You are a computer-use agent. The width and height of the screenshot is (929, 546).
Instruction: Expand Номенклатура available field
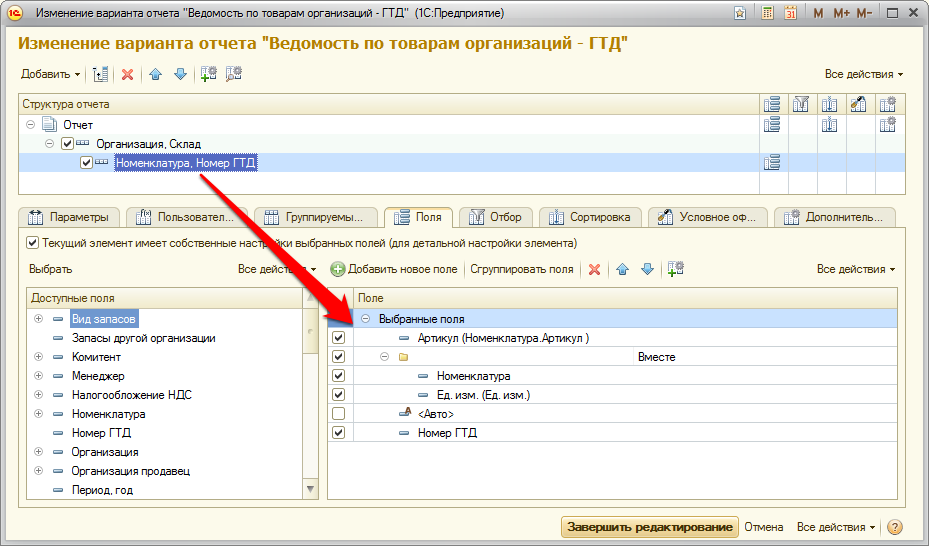(x=39, y=413)
